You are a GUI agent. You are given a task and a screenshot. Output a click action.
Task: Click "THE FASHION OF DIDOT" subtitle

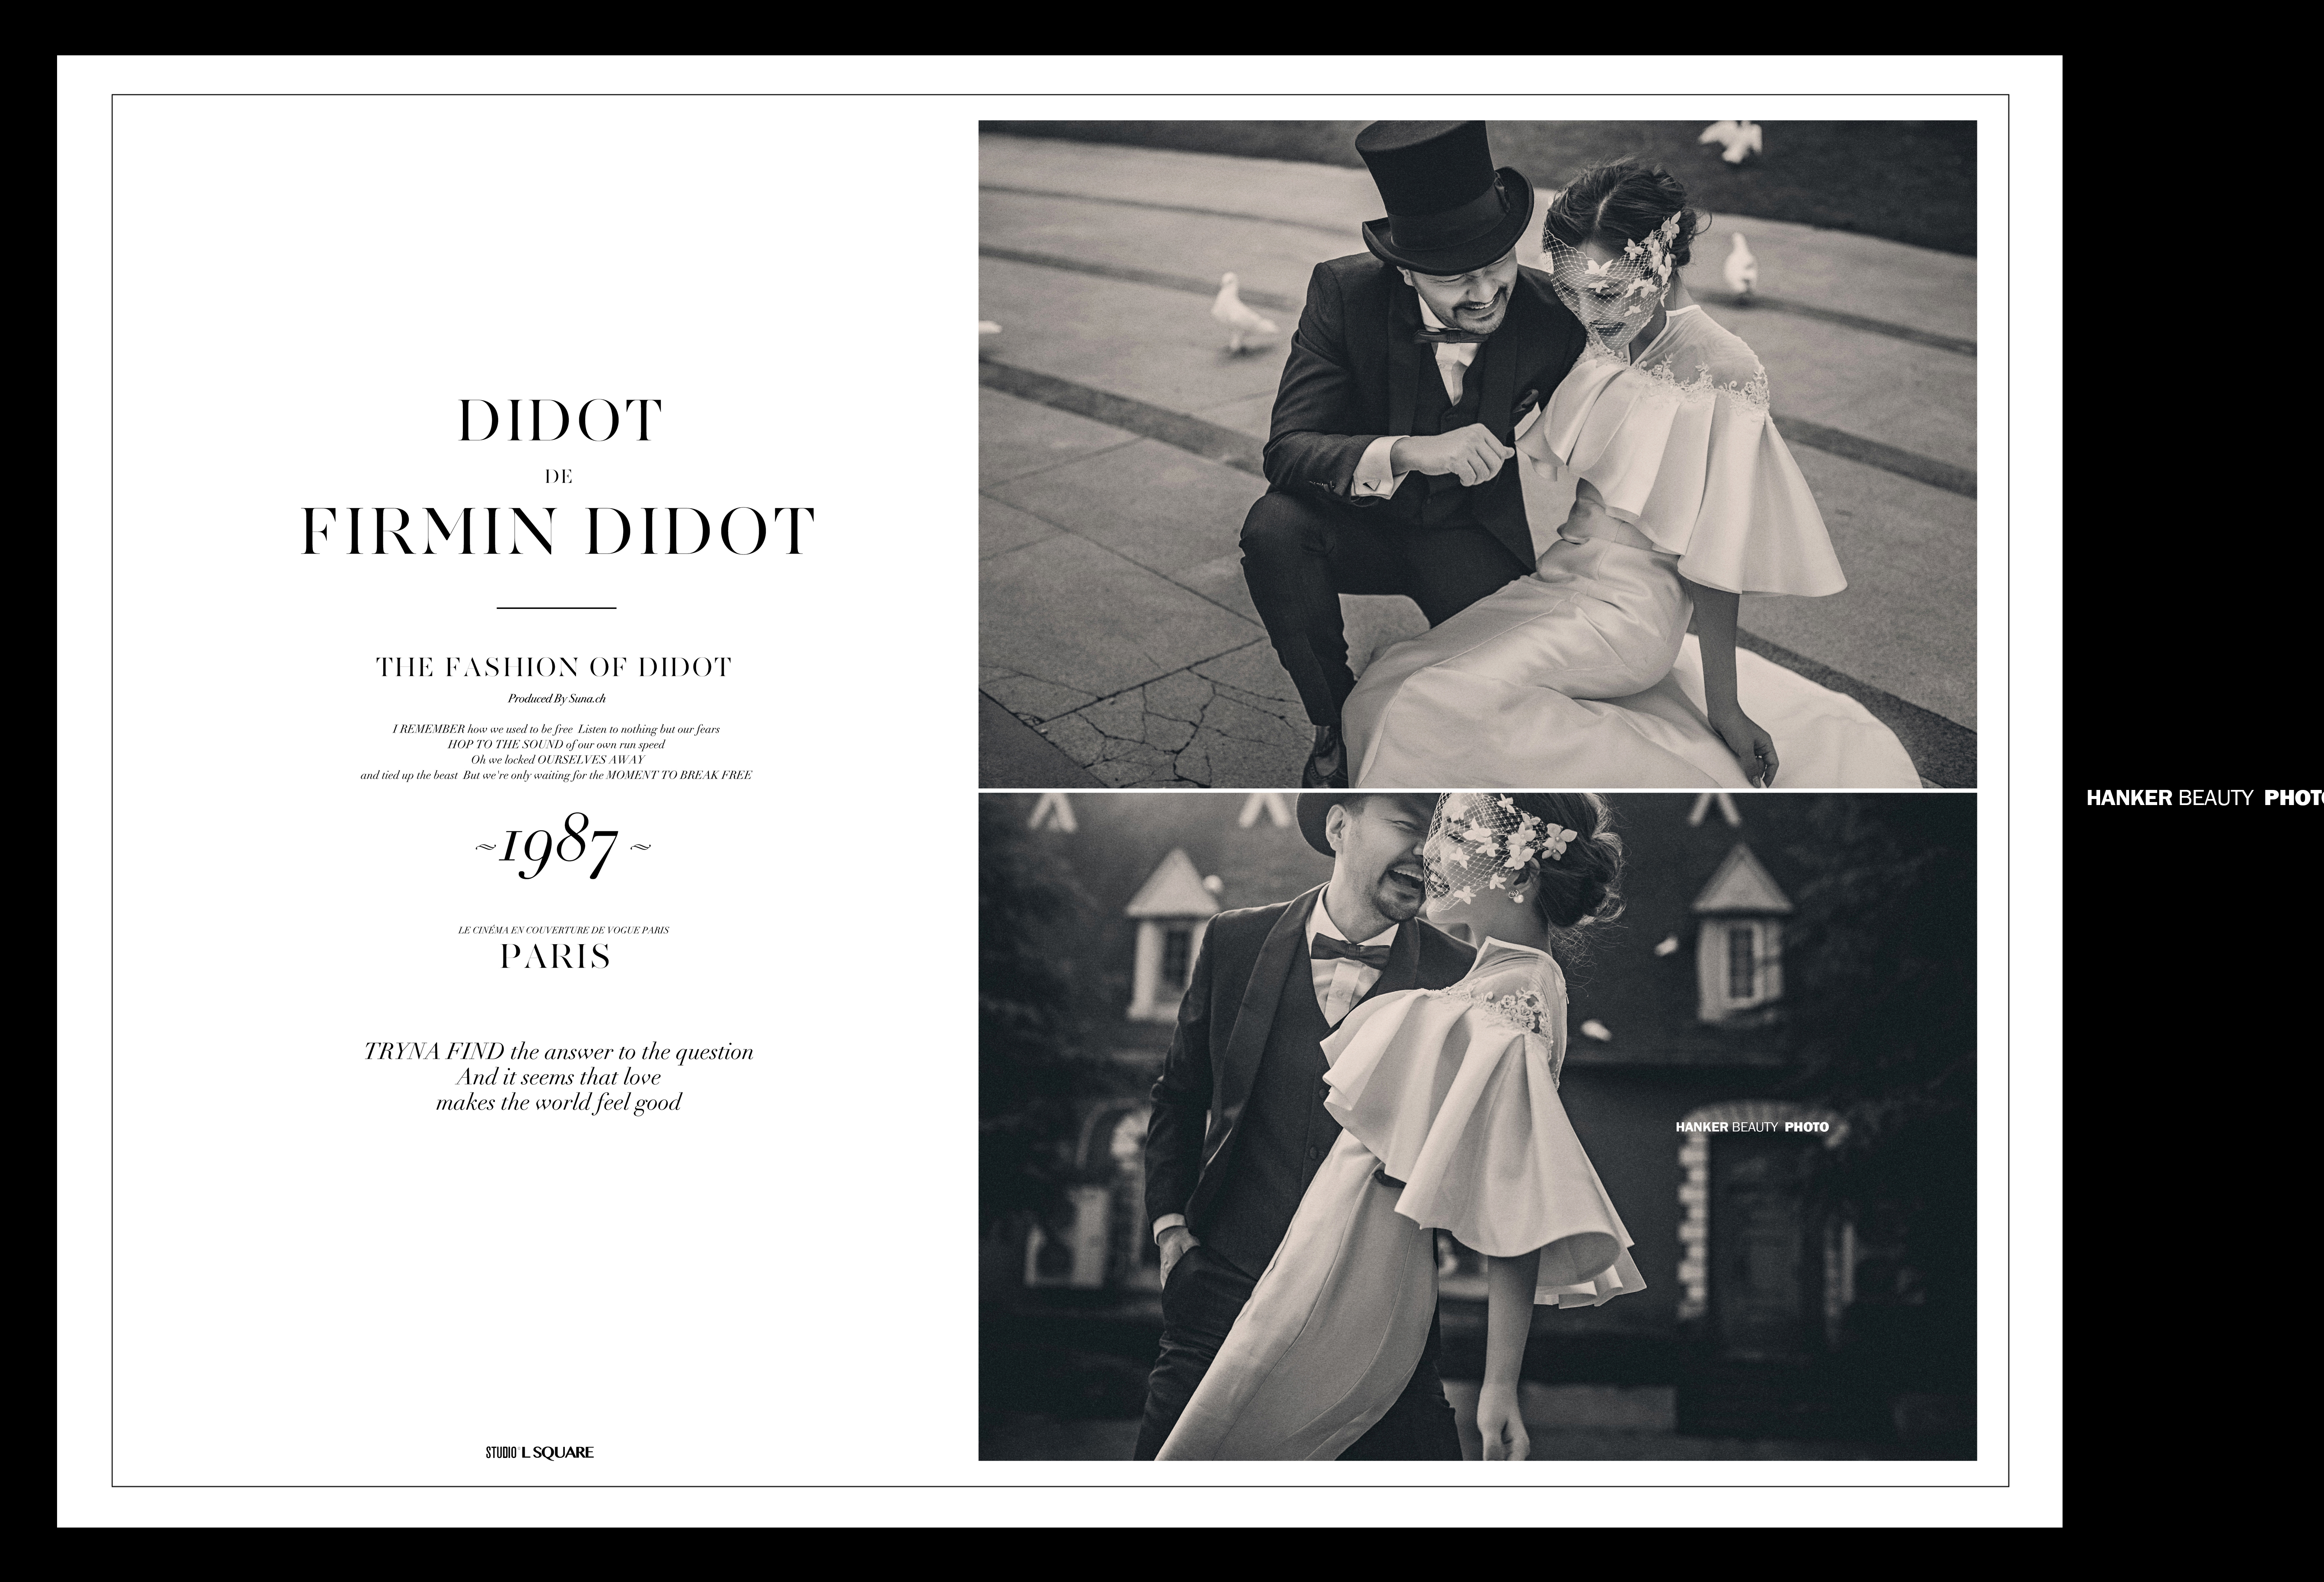coord(554,668)
